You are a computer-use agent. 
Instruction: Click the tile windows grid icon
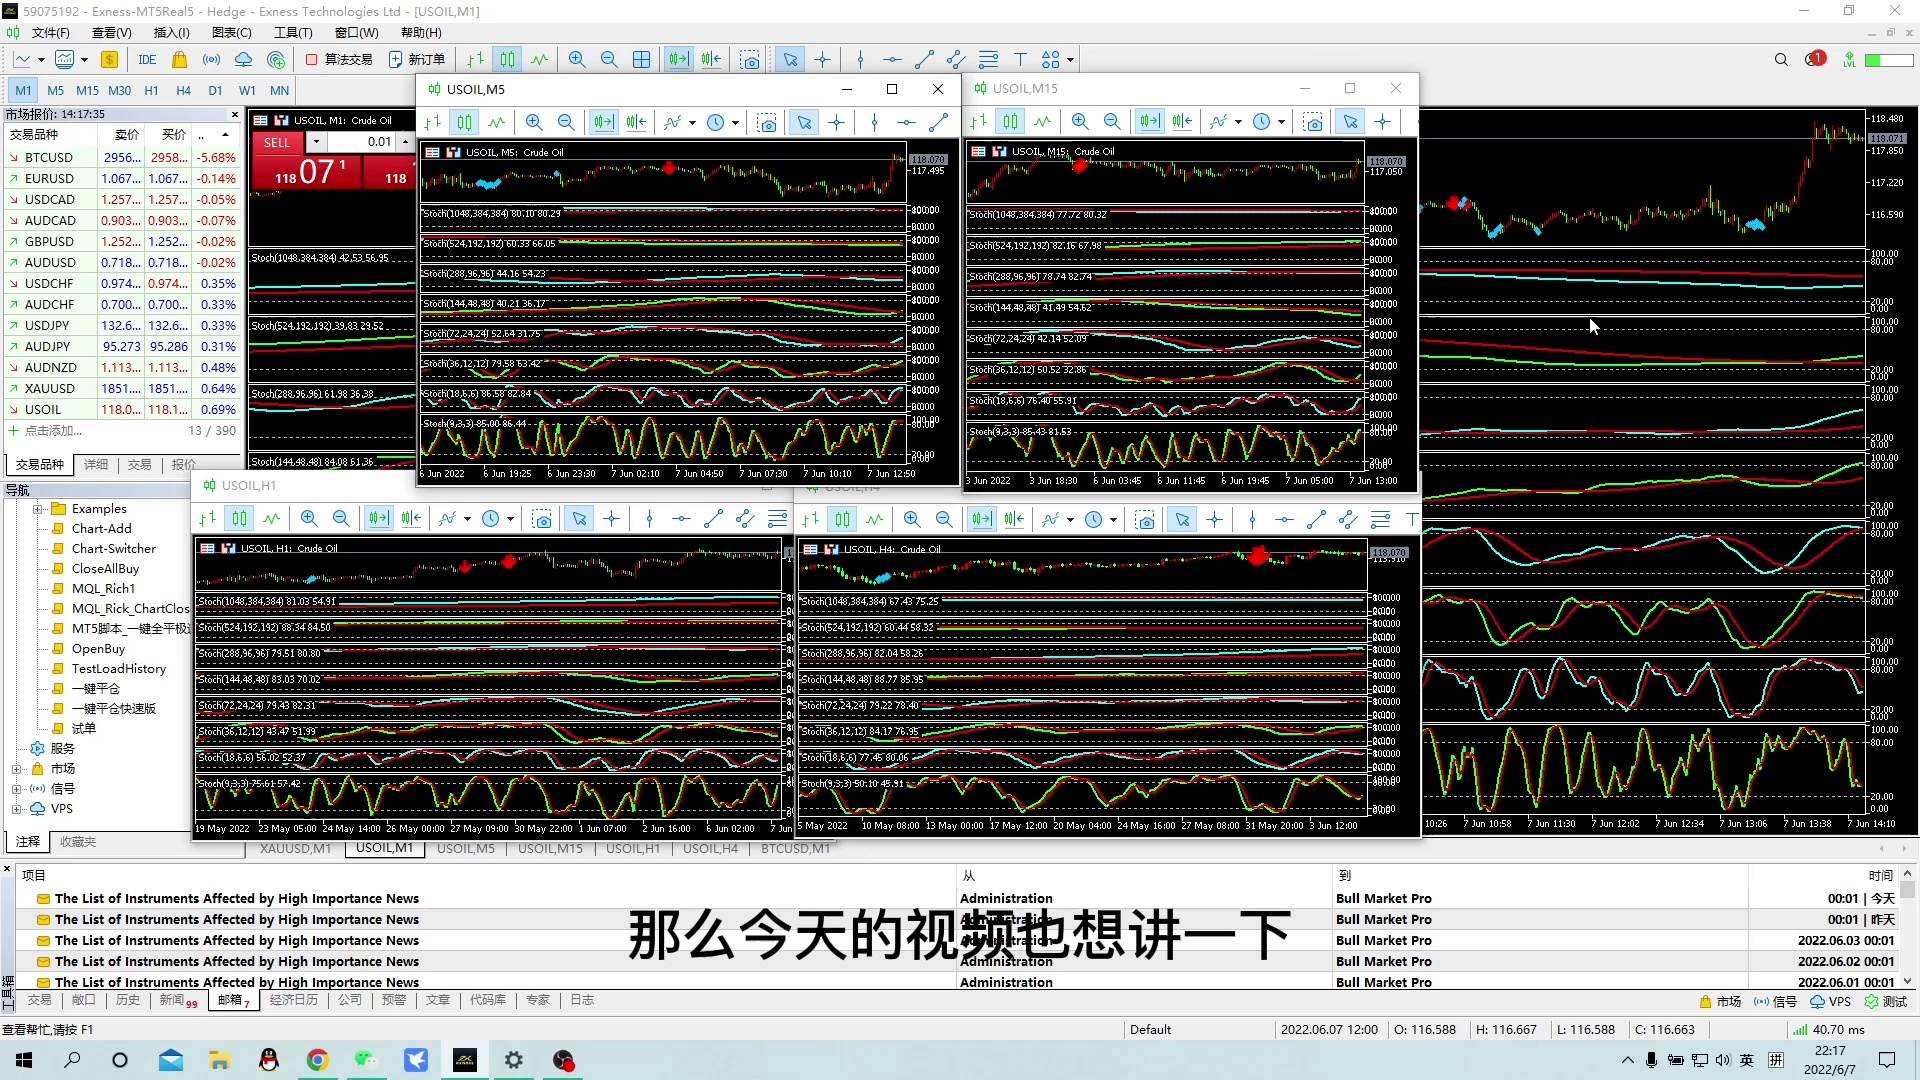coord(642,60)
